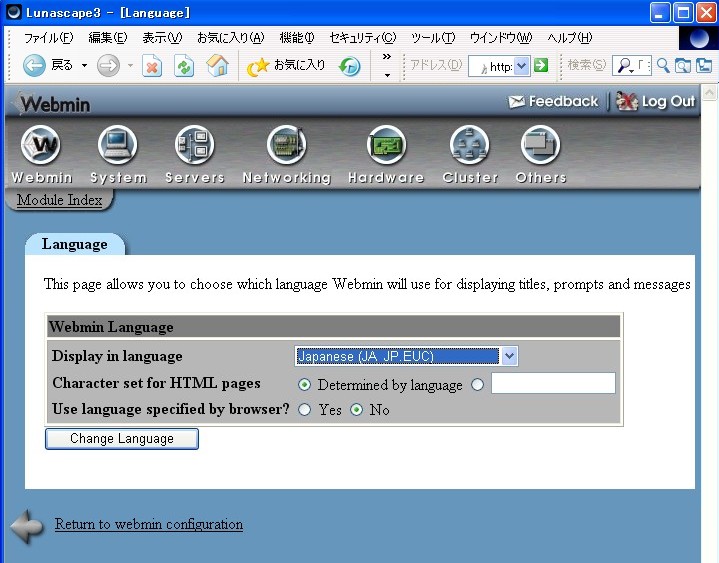Open the Others category icon
This screenshot has height=563, width=719.
tap(540, 145)
